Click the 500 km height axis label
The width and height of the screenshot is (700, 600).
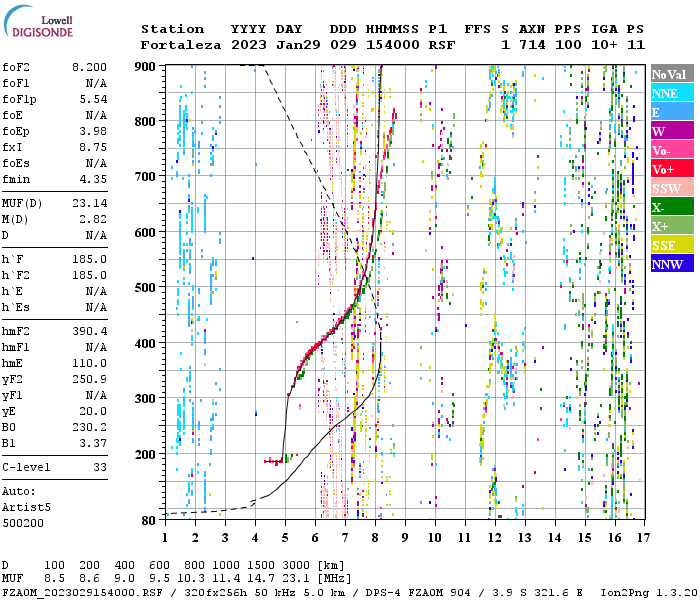click(x=145, y=288)
